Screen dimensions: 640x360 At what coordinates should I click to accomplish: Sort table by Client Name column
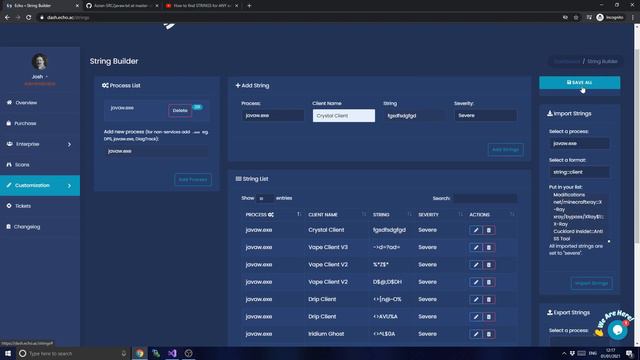[337, 215]
